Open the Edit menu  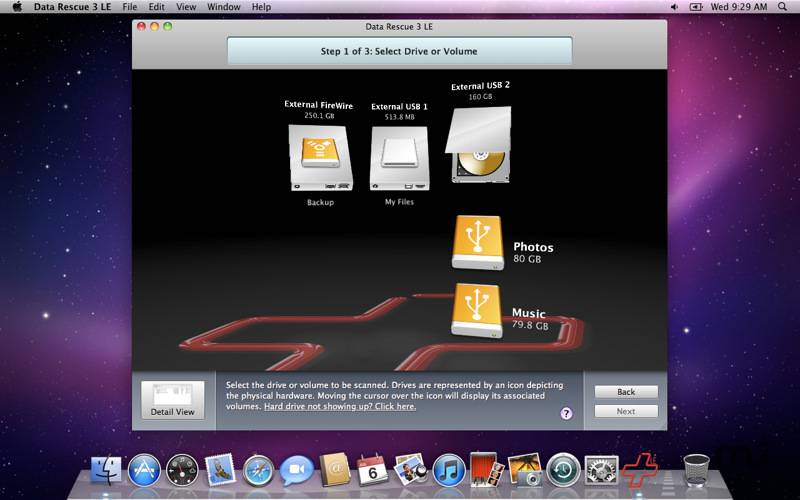click(x=156, y=7)
